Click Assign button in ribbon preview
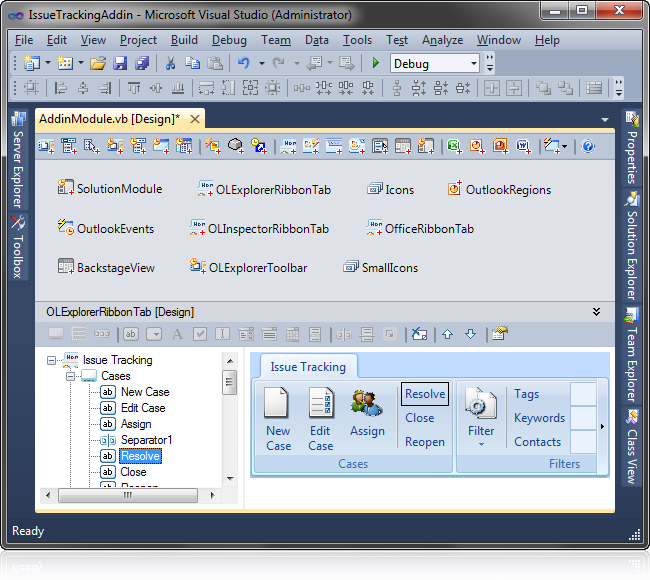 367,415
